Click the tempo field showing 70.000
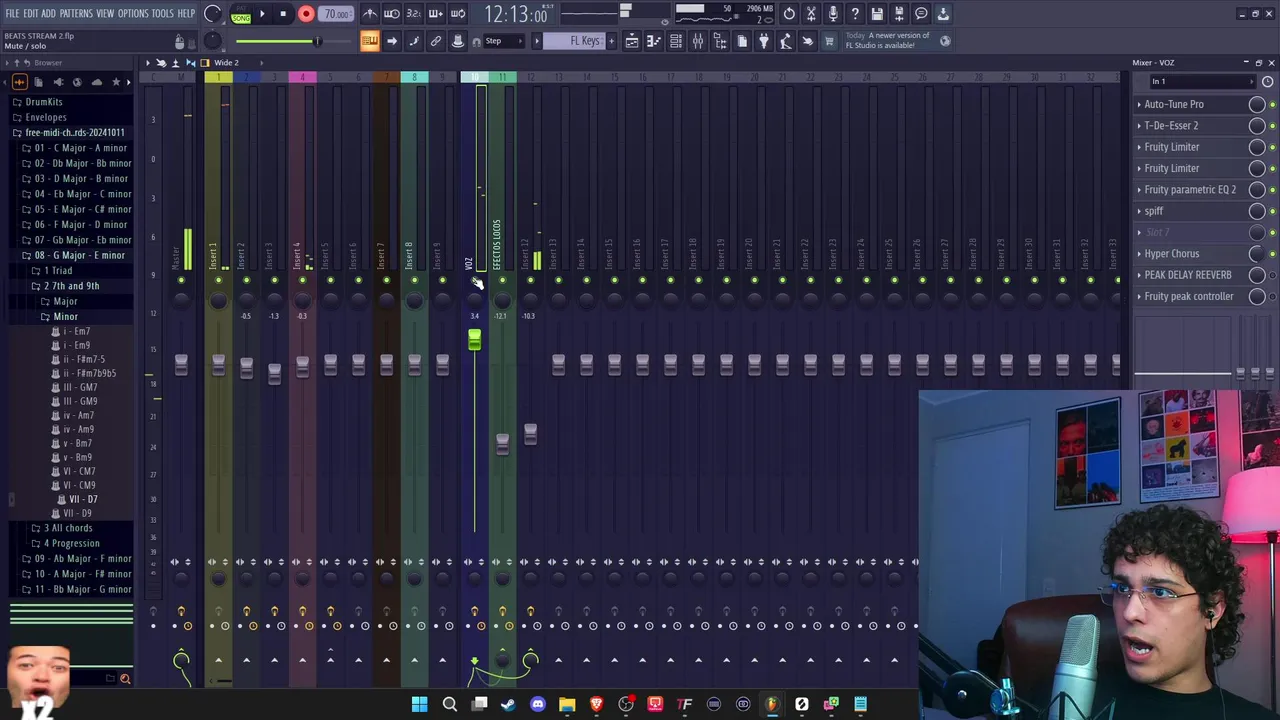Image resolution: width=1280 pixels, height=720 pixels. 336,14
